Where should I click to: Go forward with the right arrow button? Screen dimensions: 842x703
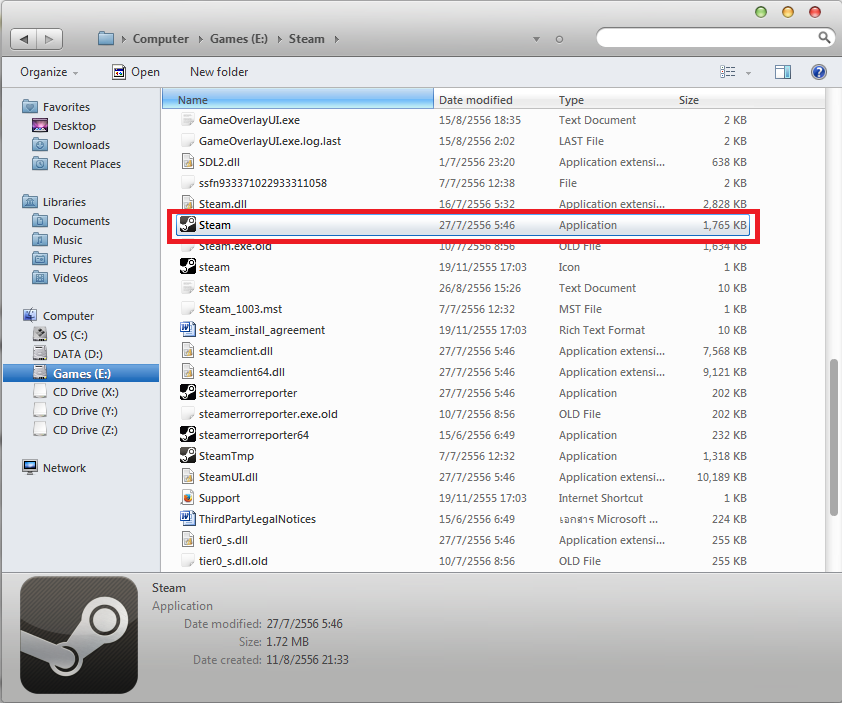[x=49, y=39]
